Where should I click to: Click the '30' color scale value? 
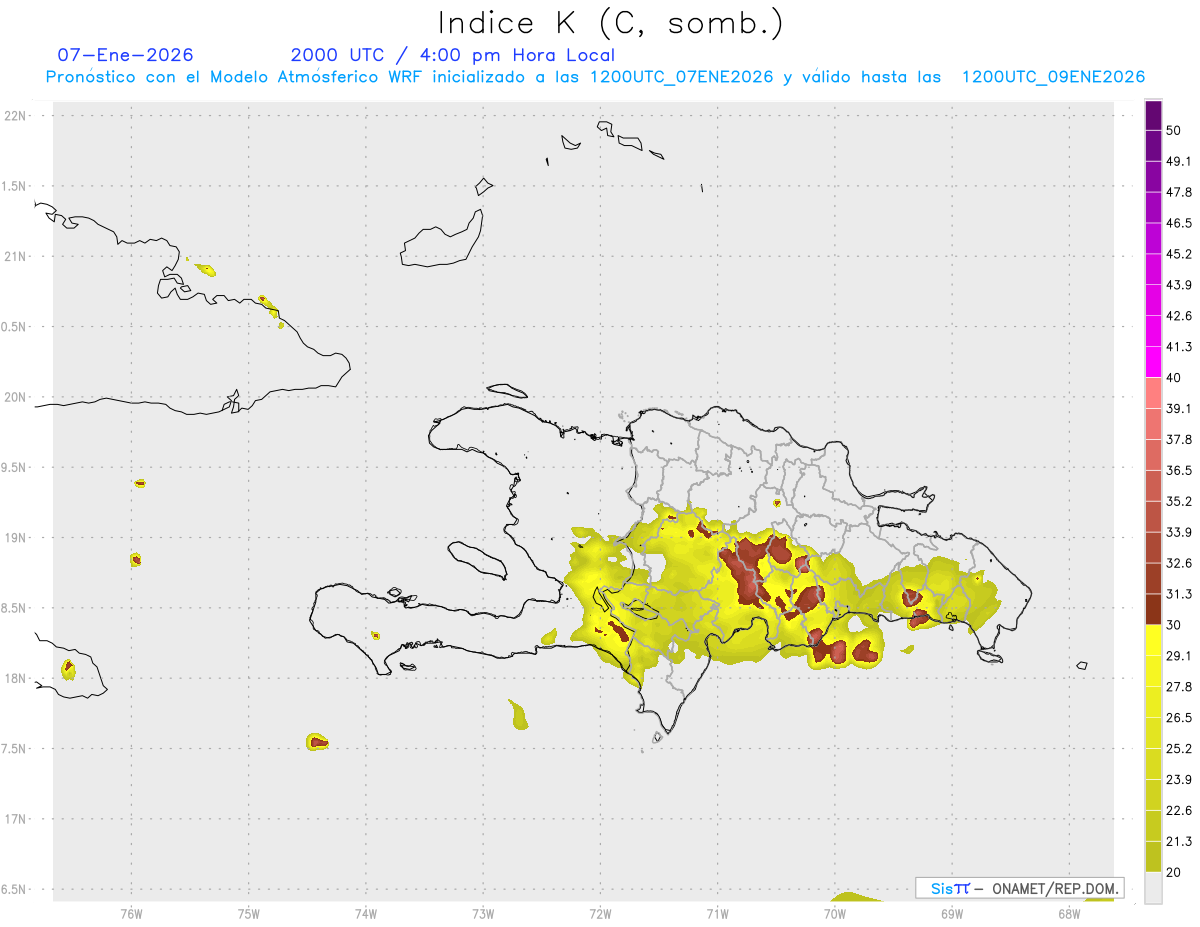1174,625
